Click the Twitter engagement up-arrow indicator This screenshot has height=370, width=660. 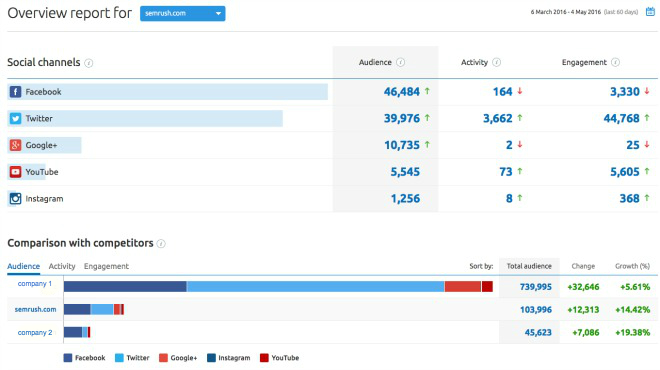647,118
